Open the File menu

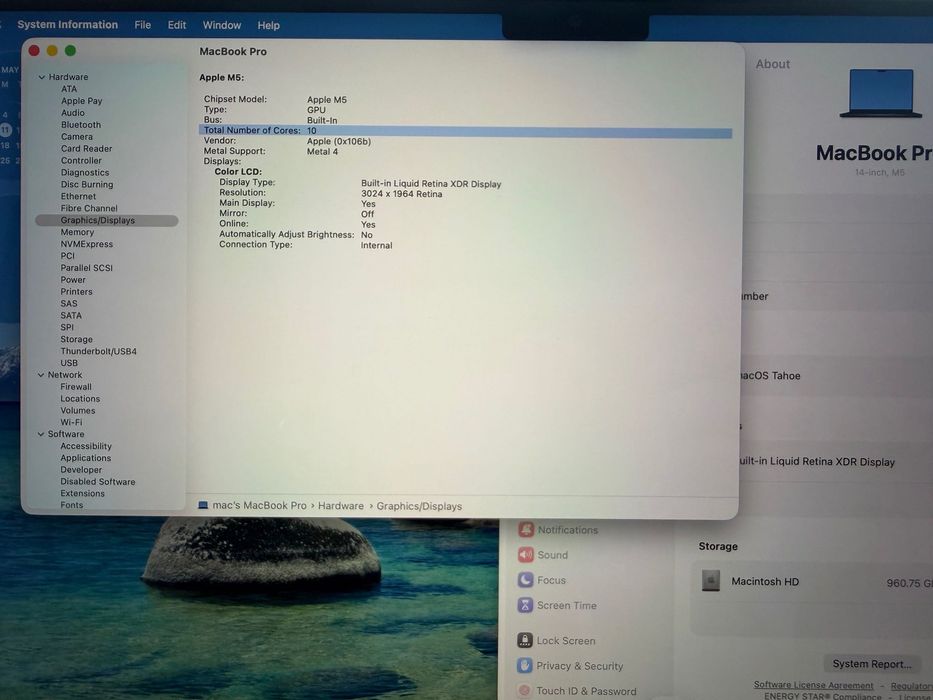(x=142, y=25)
